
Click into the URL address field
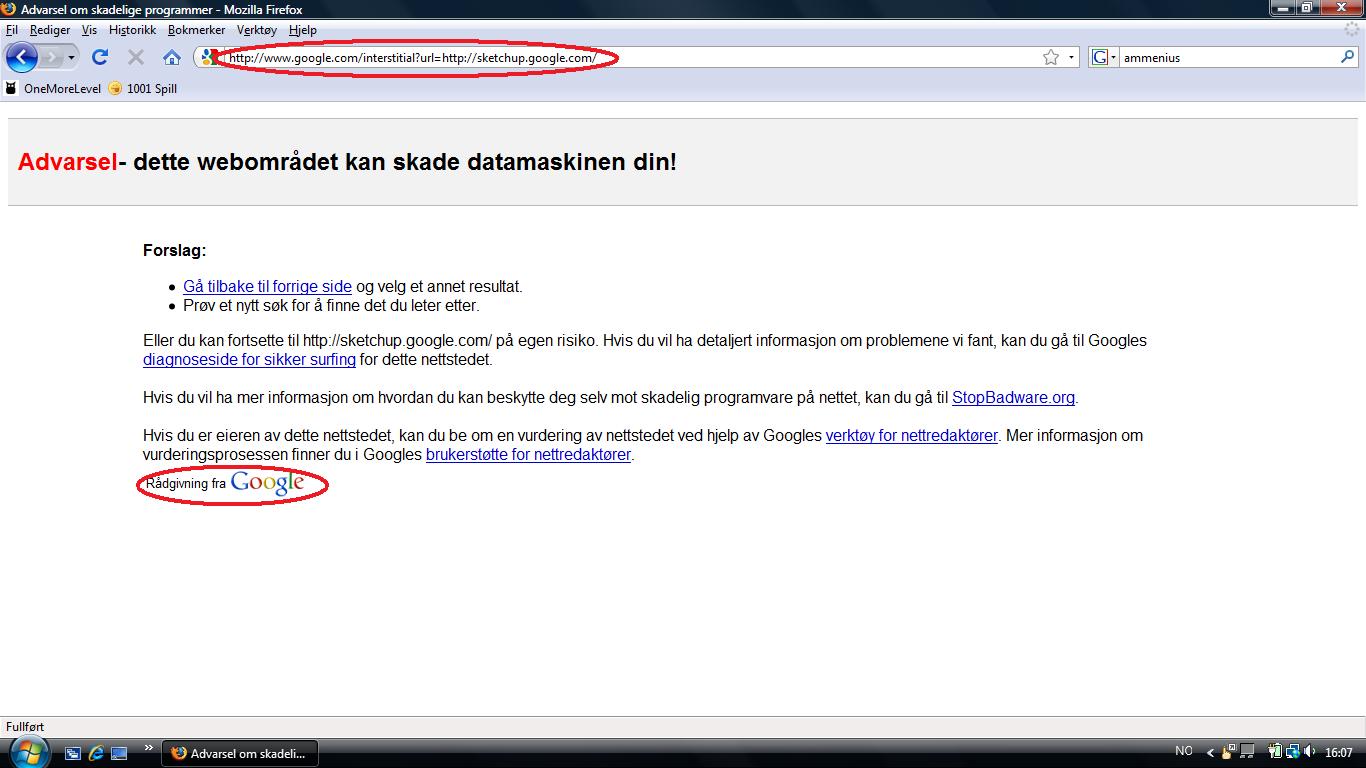[630, 57]
